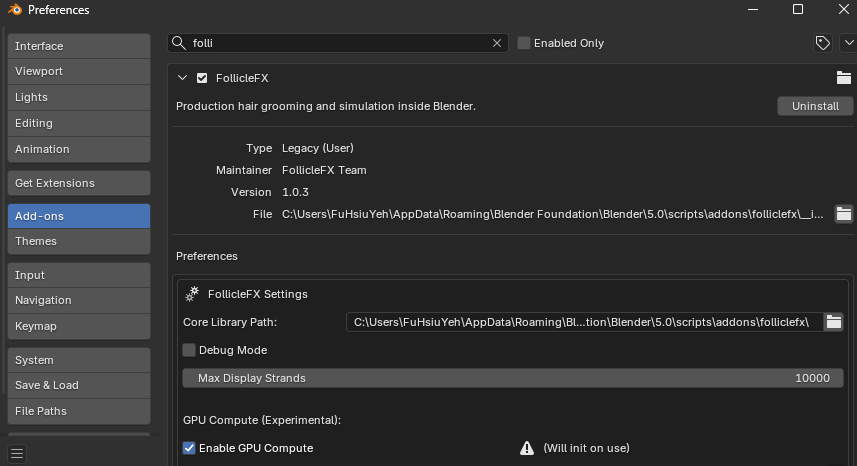Click the 'Preferences' section heading
Screen dimensions: 857x466
(207, 256)
